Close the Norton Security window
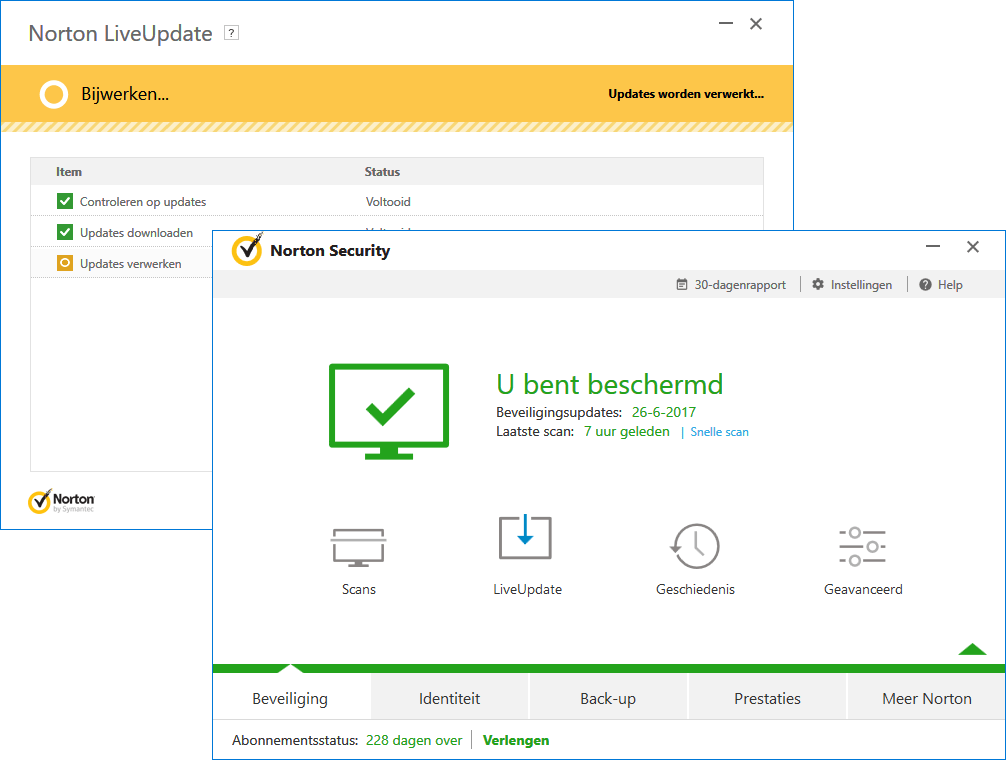This screenshot has height=760, width=1006. (x=973, y=247)
